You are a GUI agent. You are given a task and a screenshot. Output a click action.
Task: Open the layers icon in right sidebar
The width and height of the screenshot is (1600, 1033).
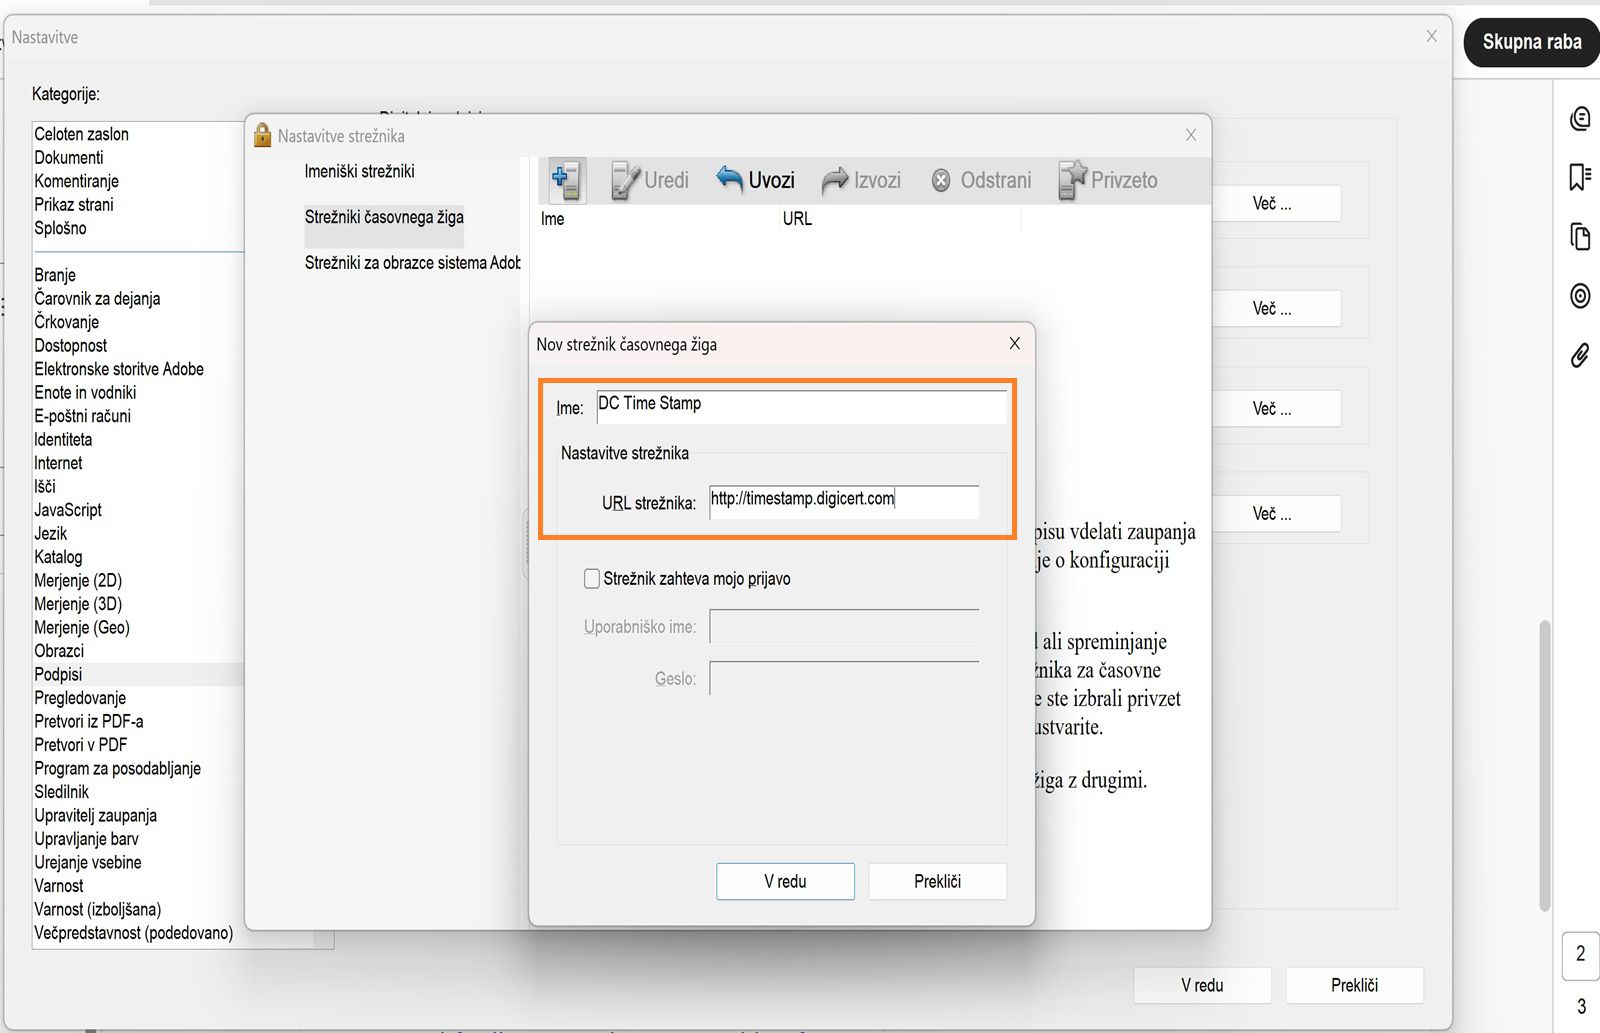click(1580, 296)
